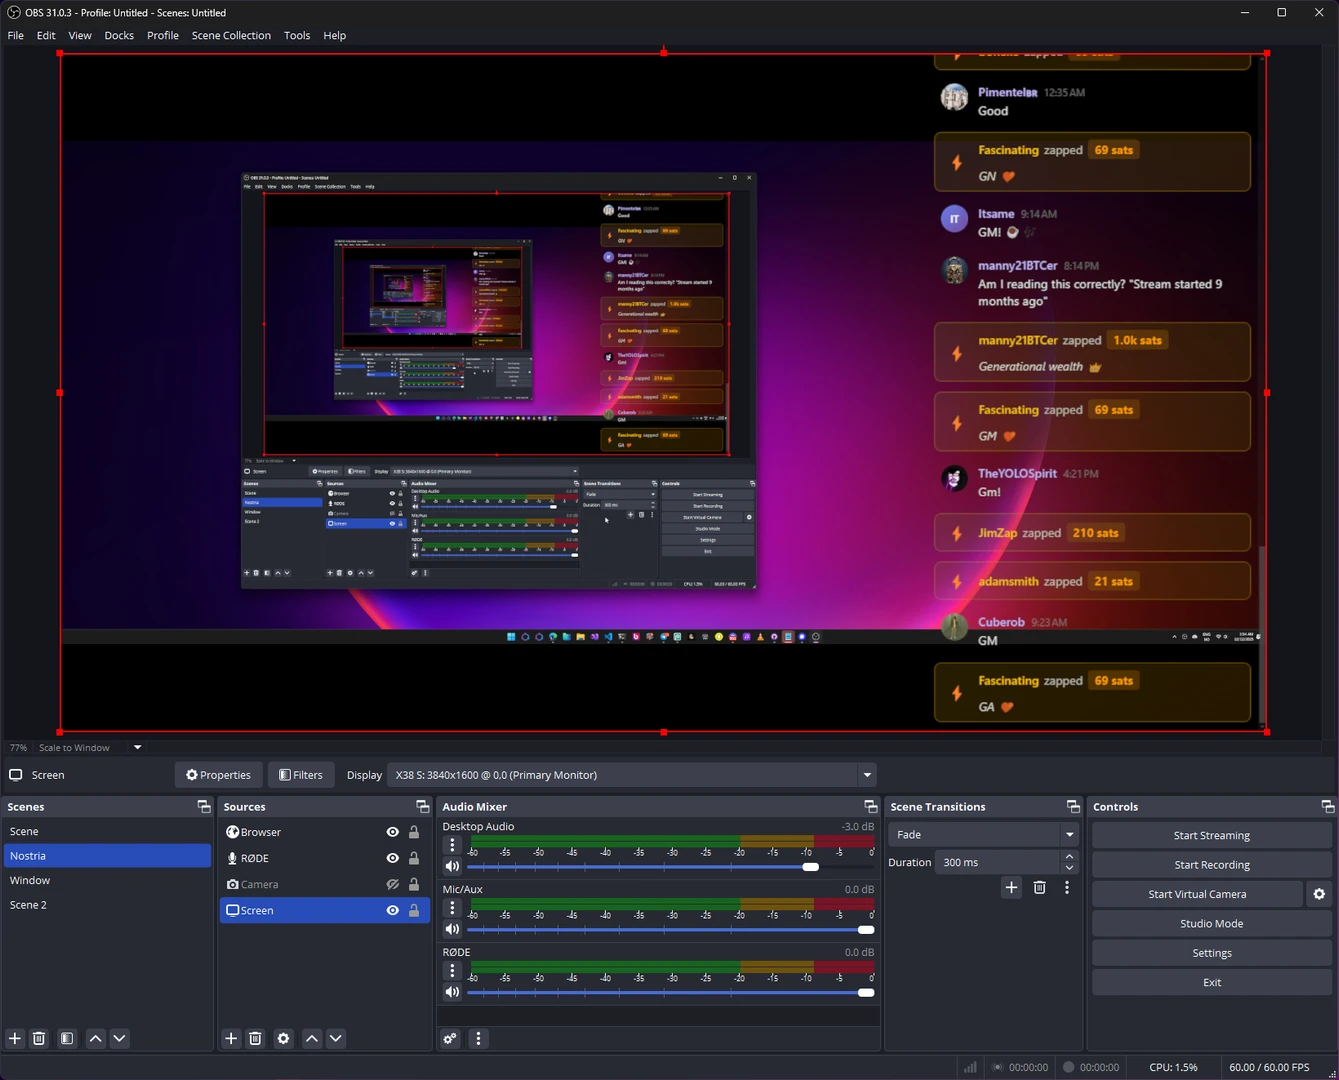Open the Display monitor dropdown
This screenshot has height=1080, width=1339.
click(x=867, y=775)
